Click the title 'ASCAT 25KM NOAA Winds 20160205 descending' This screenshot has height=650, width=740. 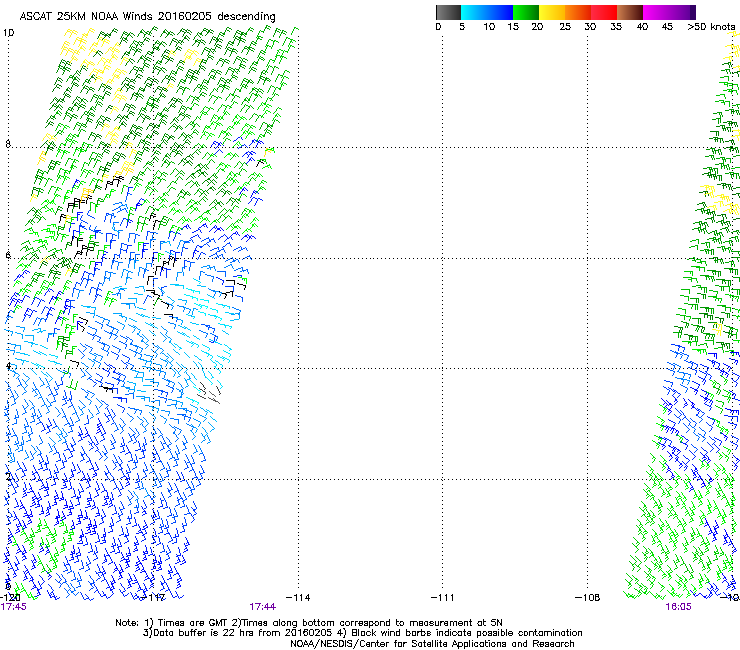coord(147,16)
